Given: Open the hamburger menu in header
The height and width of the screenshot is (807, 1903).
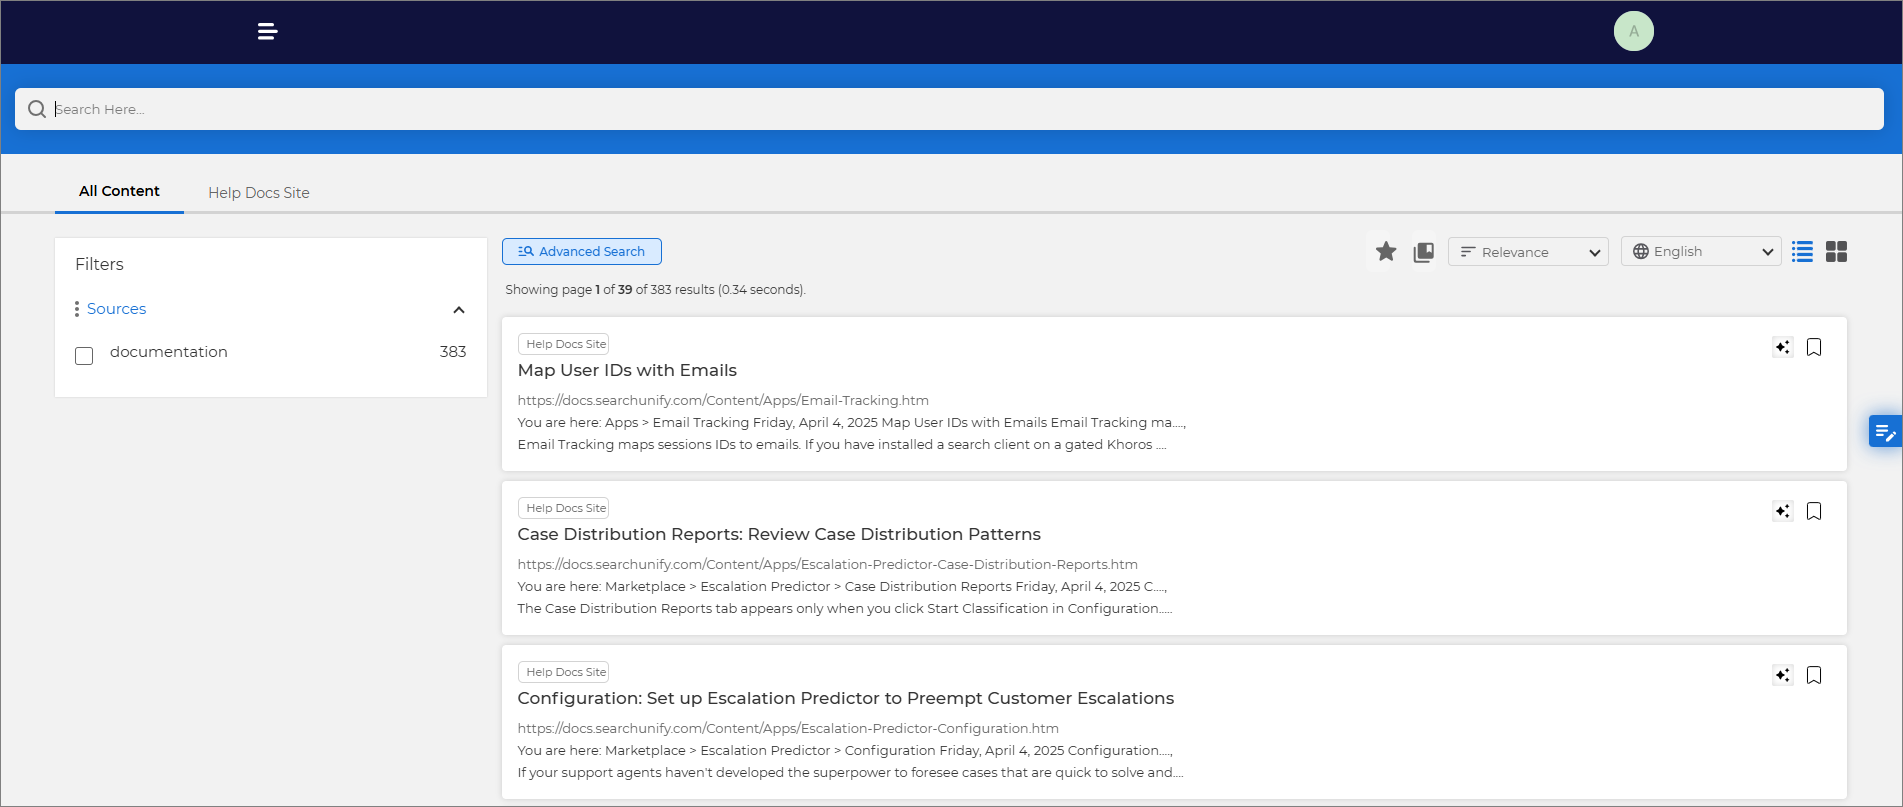Looking at the screenshot, I should [x=267, y=32].
